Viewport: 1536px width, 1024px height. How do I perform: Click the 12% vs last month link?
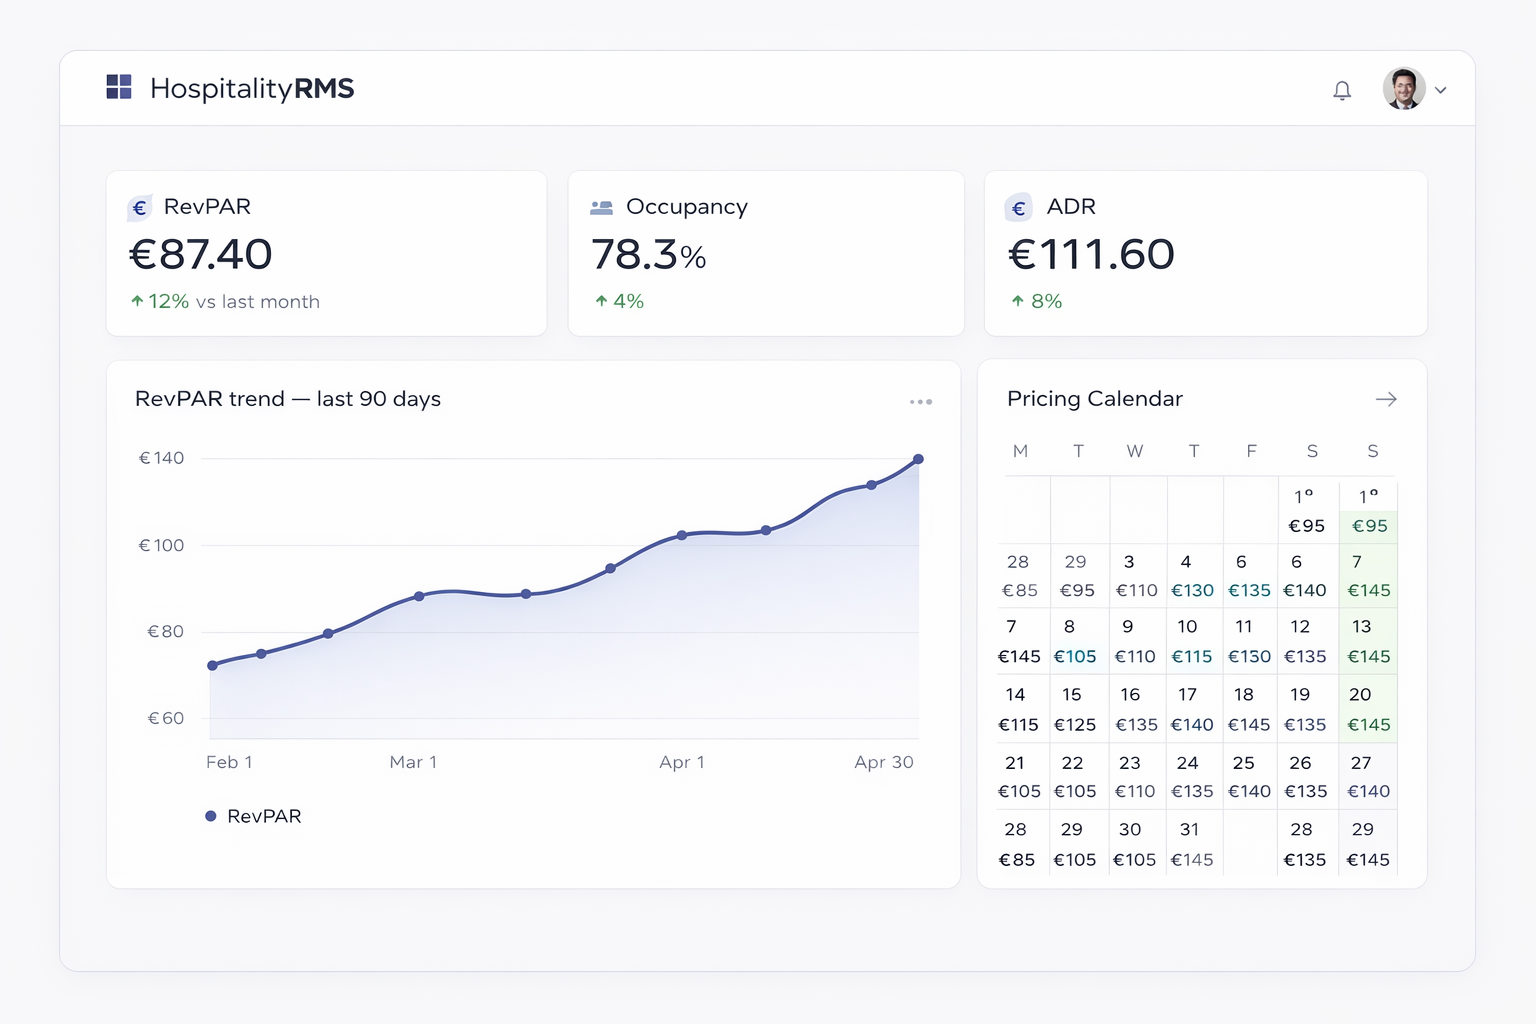click(x=231, y=301)
